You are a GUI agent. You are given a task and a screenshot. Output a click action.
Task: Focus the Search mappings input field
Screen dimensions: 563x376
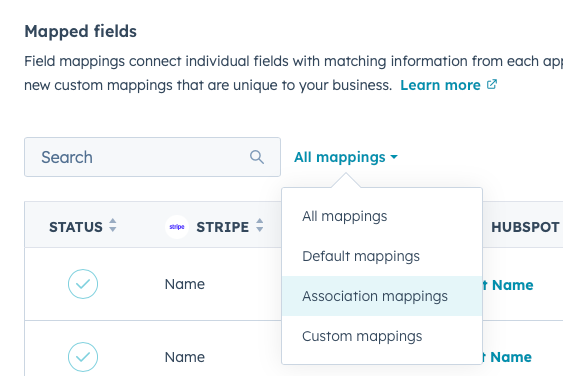click(152, 157)
